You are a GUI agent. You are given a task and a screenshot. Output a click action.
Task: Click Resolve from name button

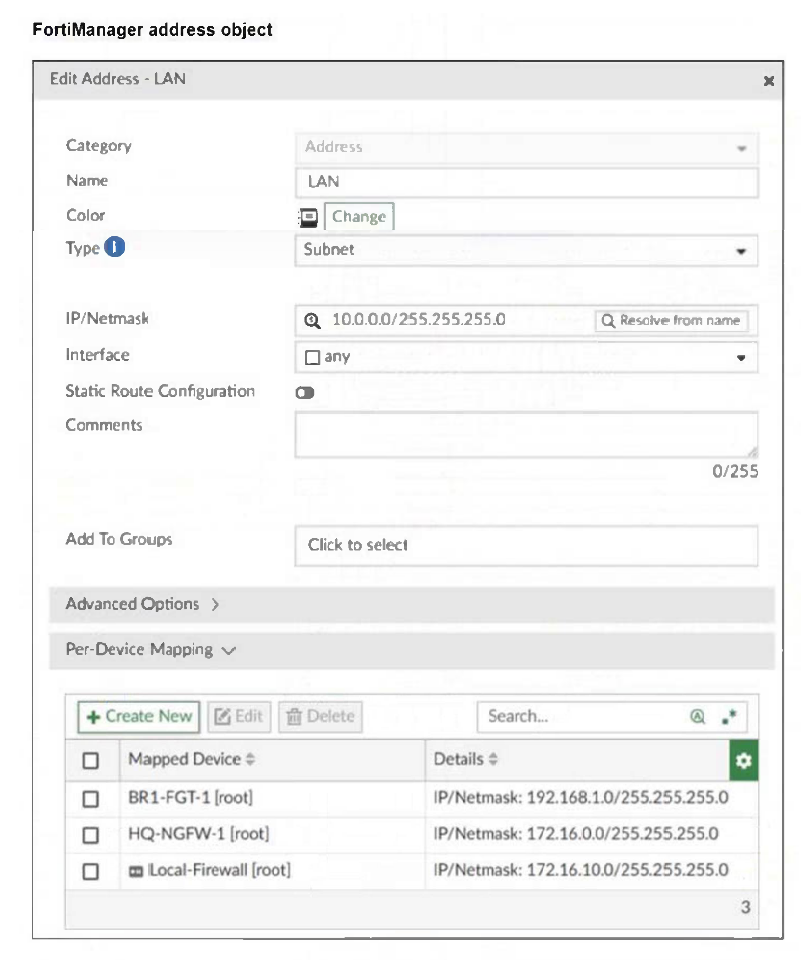[x=671, y=320]
